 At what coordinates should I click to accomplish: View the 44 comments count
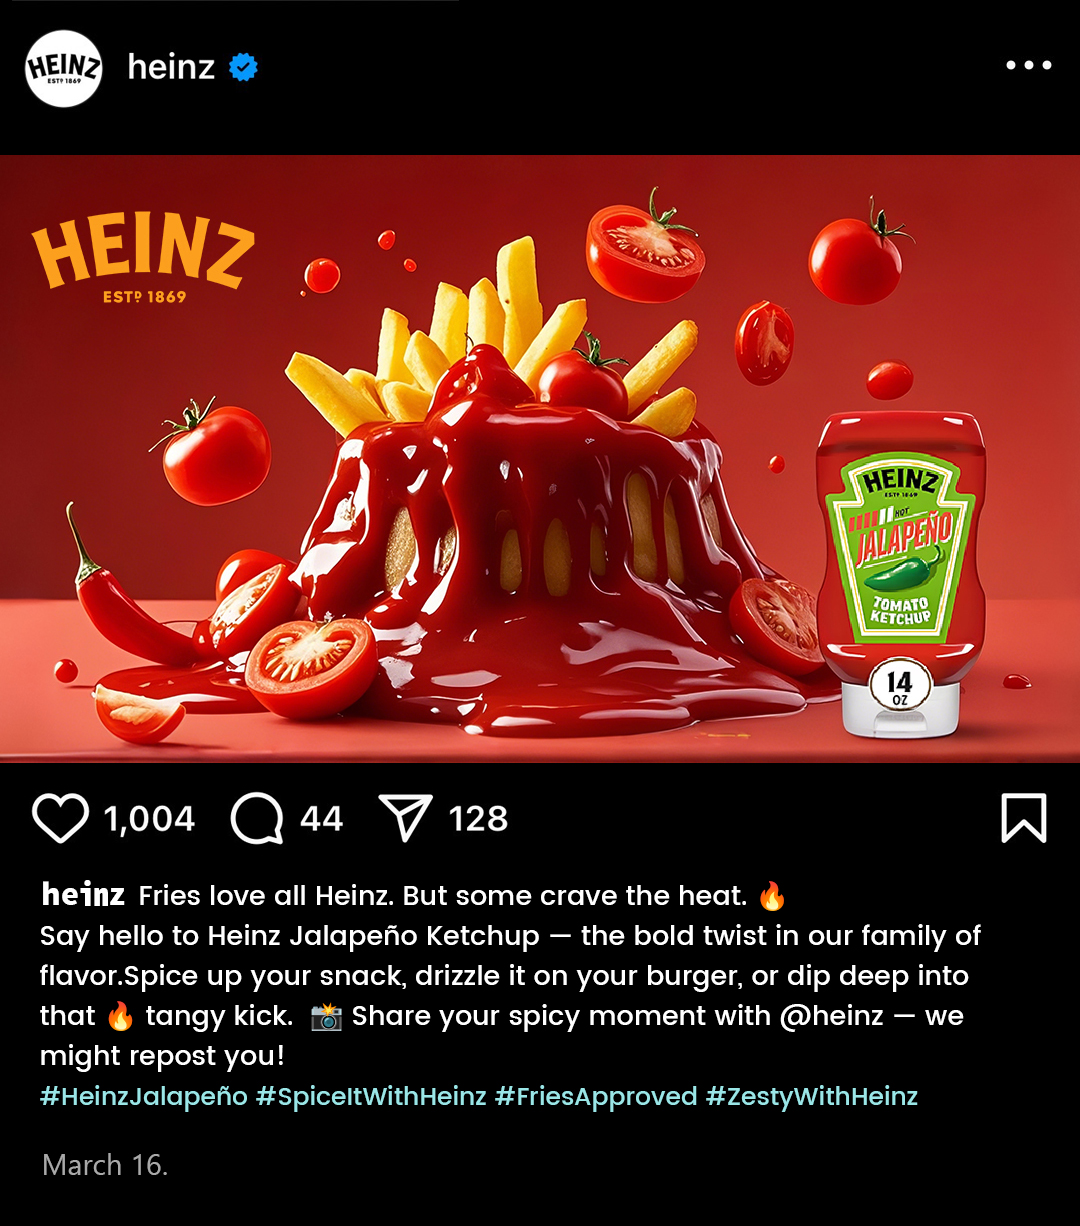pos(321,819)
